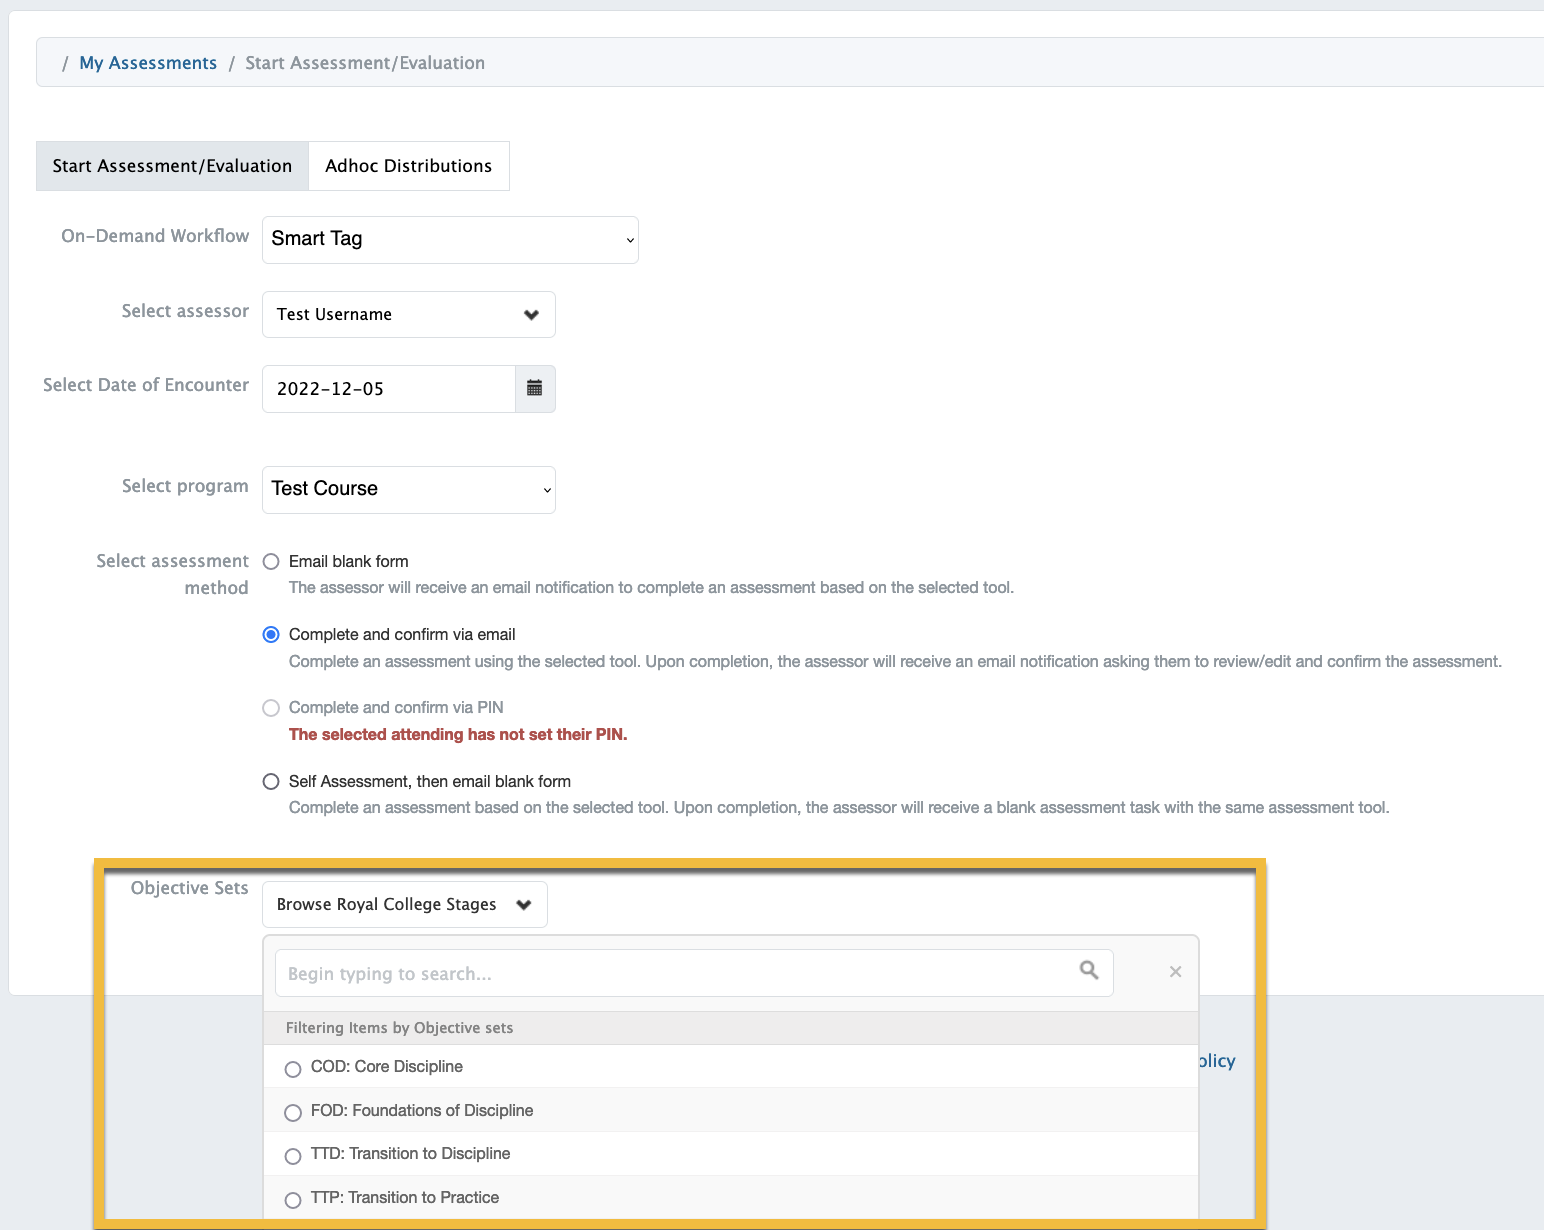Close the objective sets search panel
This screenshot has width=1544, height=1230.
(x=1175, y=972)
